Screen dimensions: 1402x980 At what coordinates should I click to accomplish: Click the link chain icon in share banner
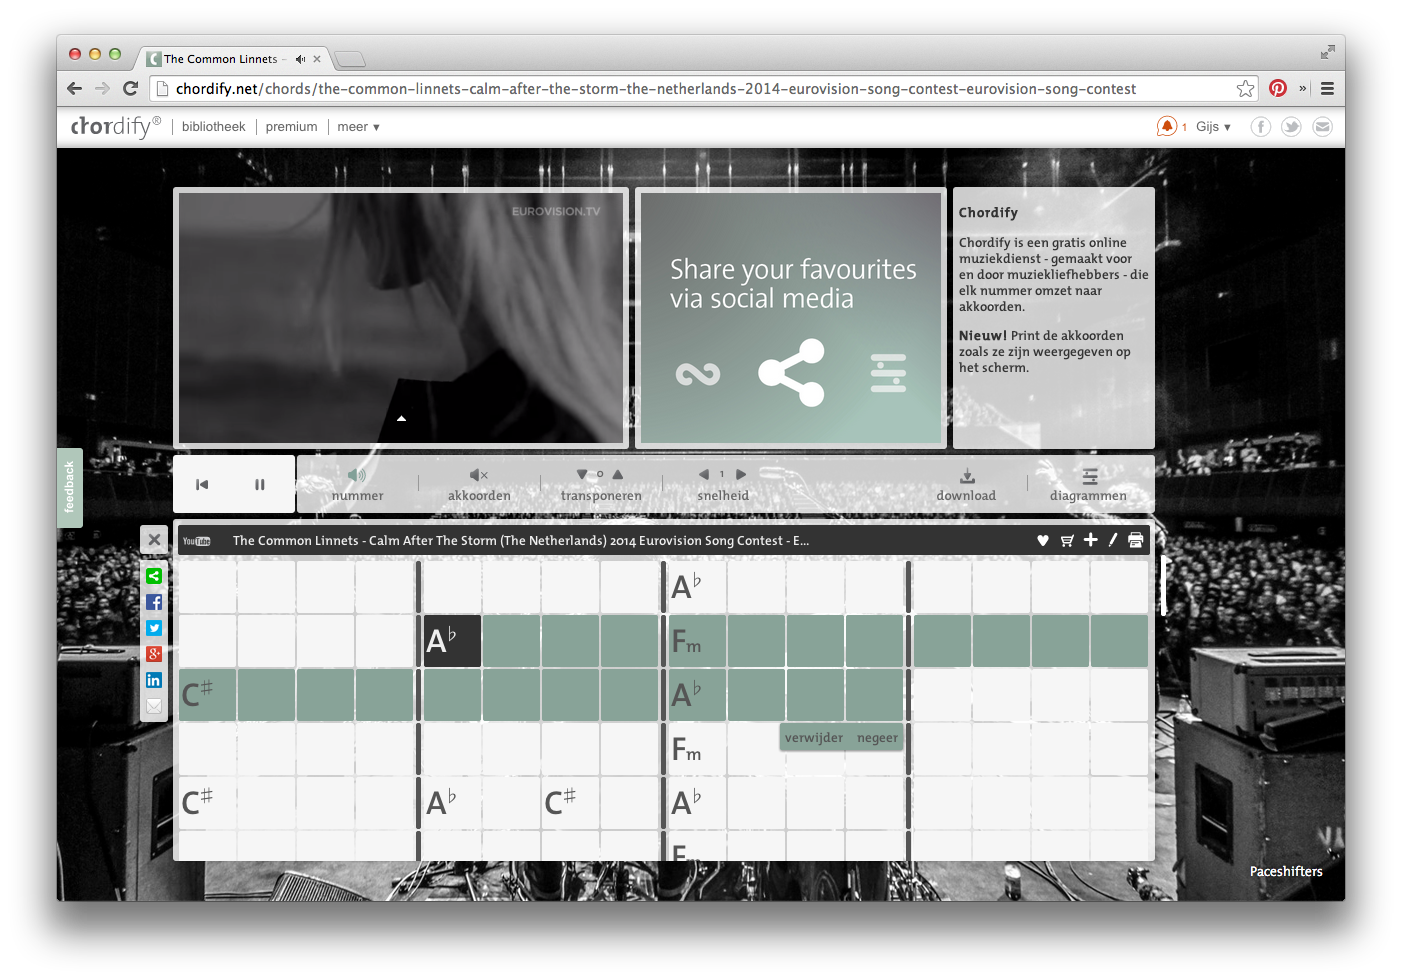[698, 374]
